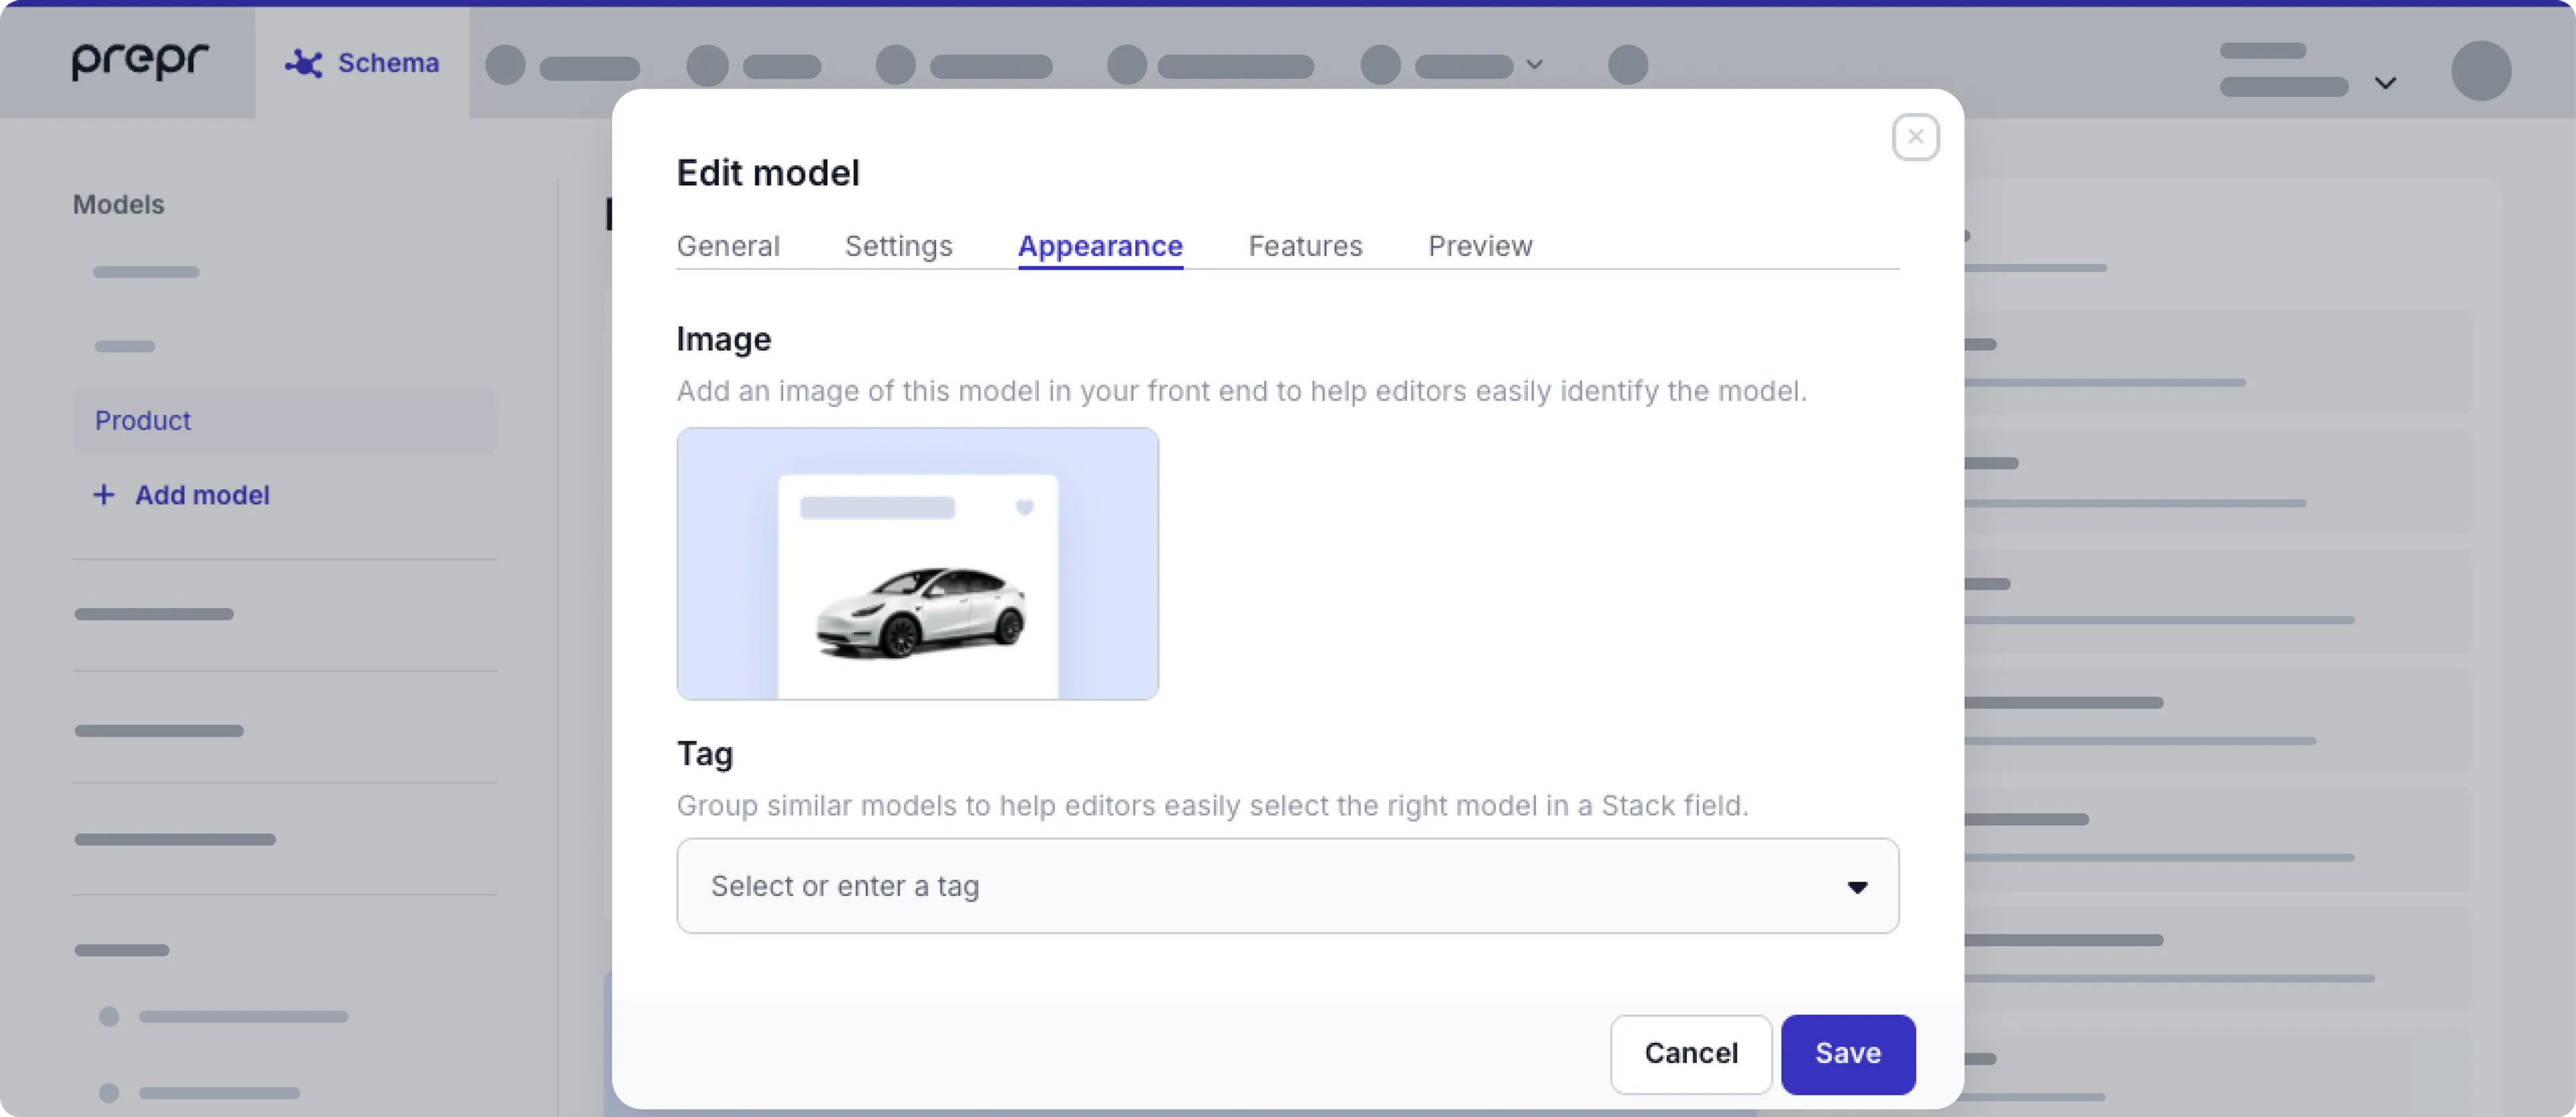The width and height of the screenshot is (2576, 1117).
Task: Switch to the General tab
Action: (728, 246)
